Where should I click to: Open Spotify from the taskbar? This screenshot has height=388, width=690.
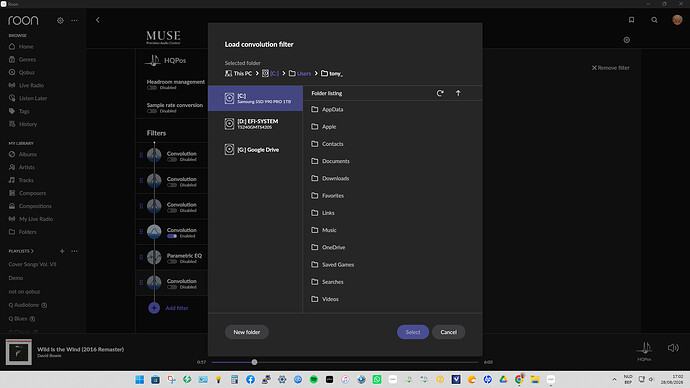click(x=314, y=380)
